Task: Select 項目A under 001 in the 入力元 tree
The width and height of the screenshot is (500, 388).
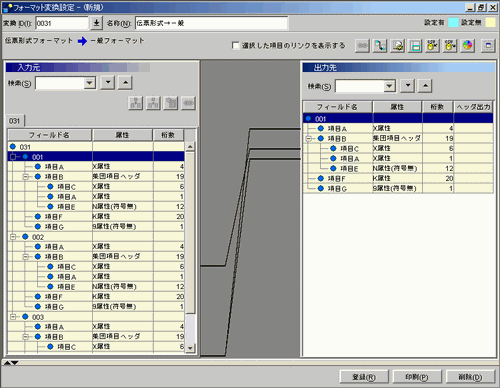Action: (54, 167)
